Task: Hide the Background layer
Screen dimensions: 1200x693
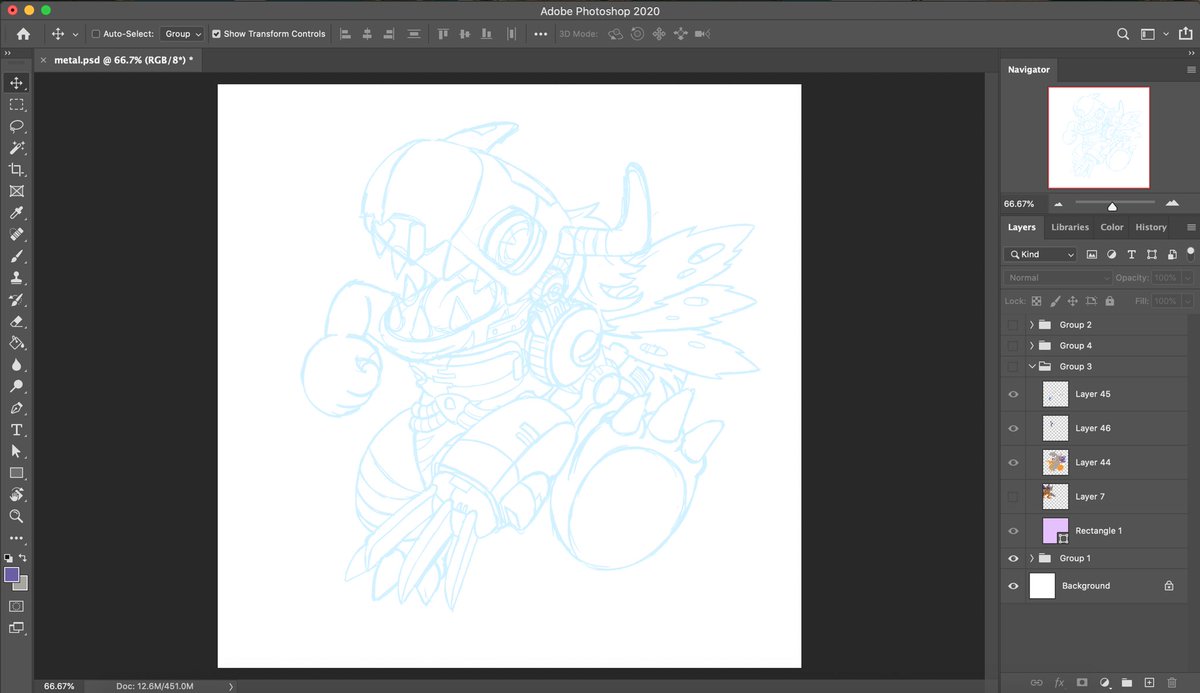Action: [1013, 586]
